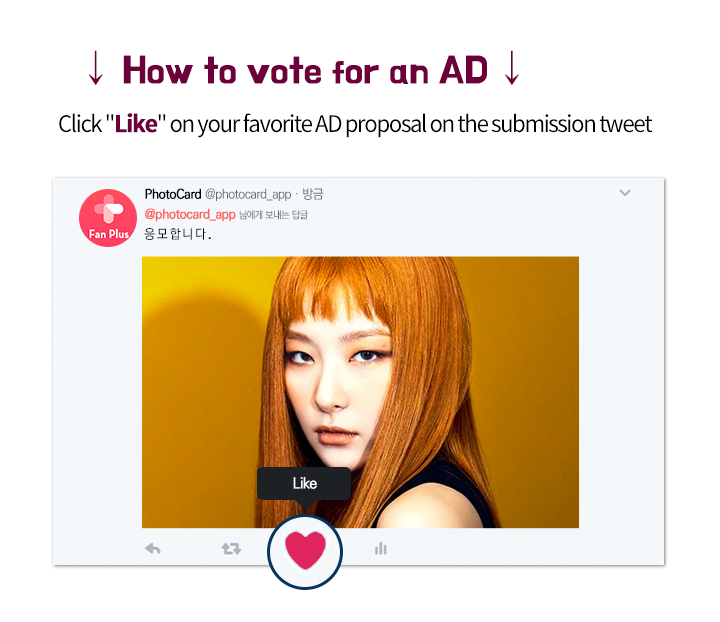Image resolution: width=720 pixels, height=622 pixels.
Task: Open the tweet analytics bar chart icon
Action: (381, 548)
